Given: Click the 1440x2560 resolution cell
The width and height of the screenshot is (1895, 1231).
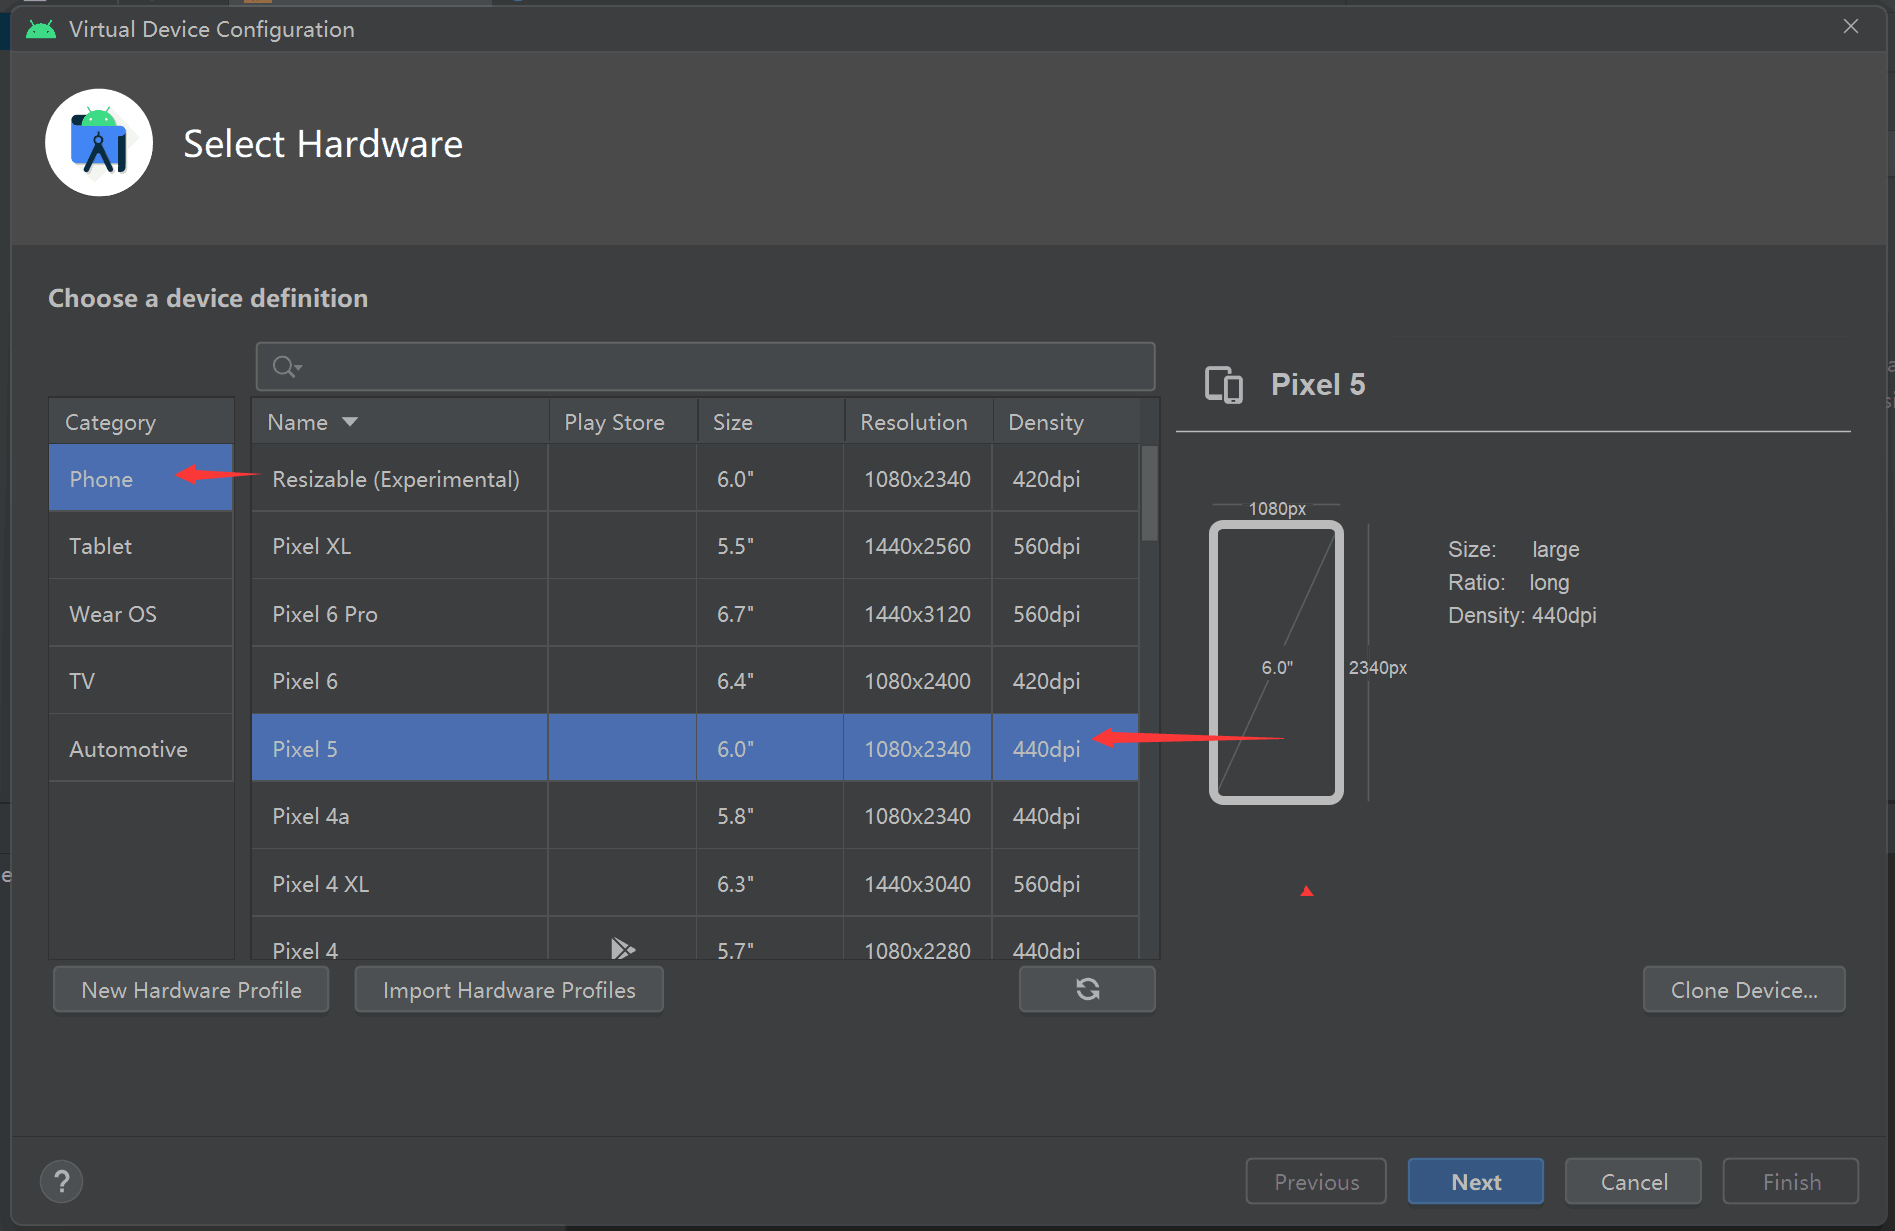Looking at the screenshot, I should click(917, 546).
